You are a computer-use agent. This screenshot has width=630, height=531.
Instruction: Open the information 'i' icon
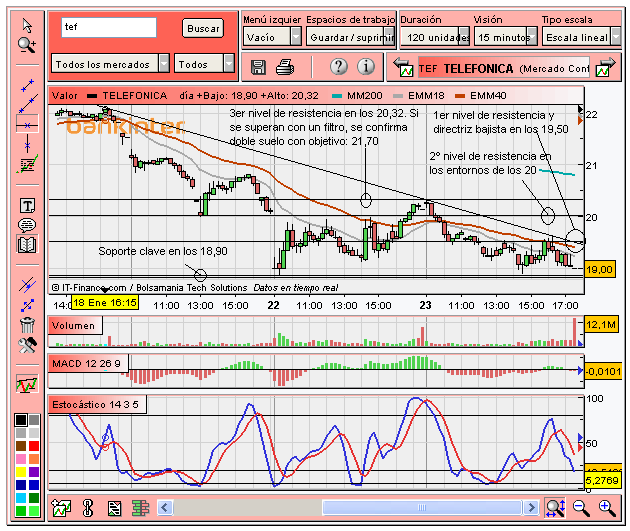tap(366, 66)
